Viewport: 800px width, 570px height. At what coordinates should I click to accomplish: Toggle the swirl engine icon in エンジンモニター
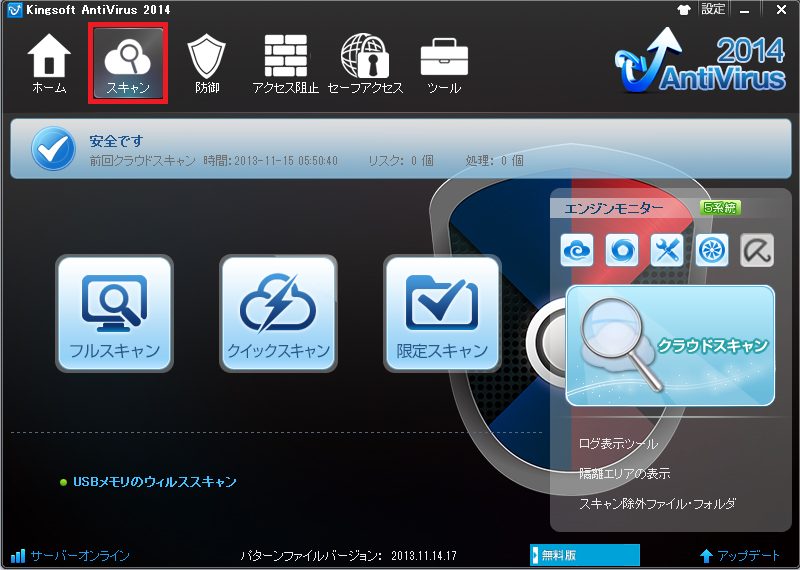622,250
